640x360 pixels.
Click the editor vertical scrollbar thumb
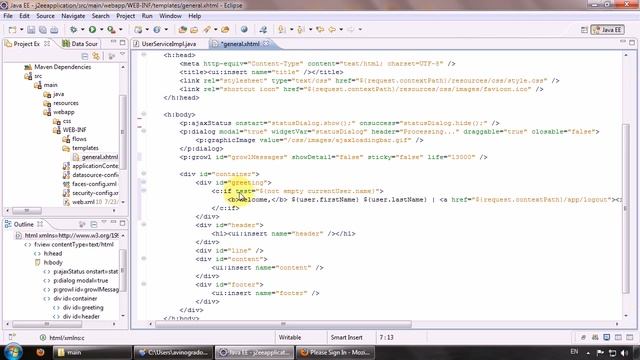tap(626, 208)
